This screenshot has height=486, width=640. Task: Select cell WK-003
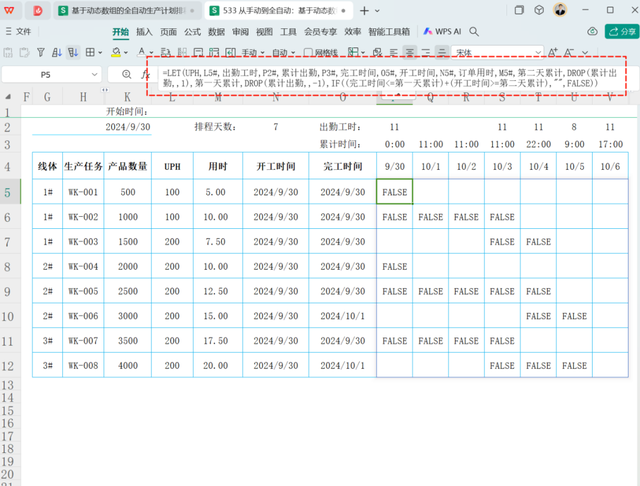(83, 242)
